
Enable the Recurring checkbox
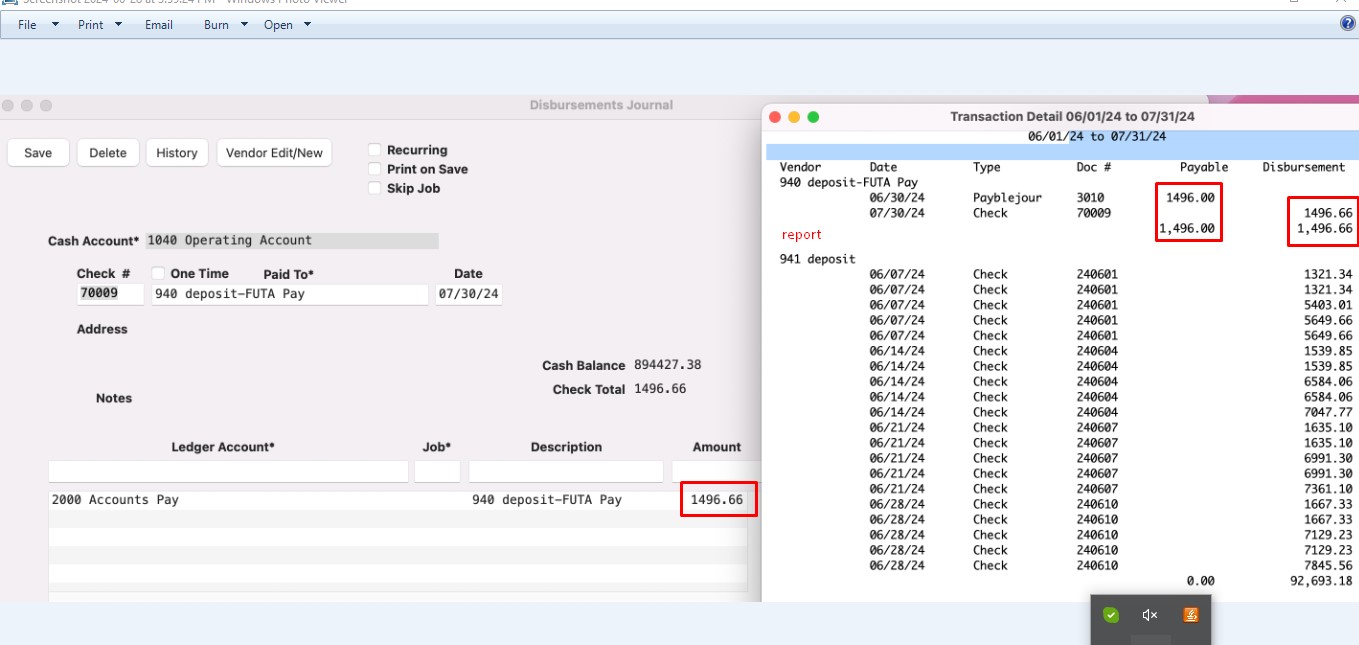[376, 150]
